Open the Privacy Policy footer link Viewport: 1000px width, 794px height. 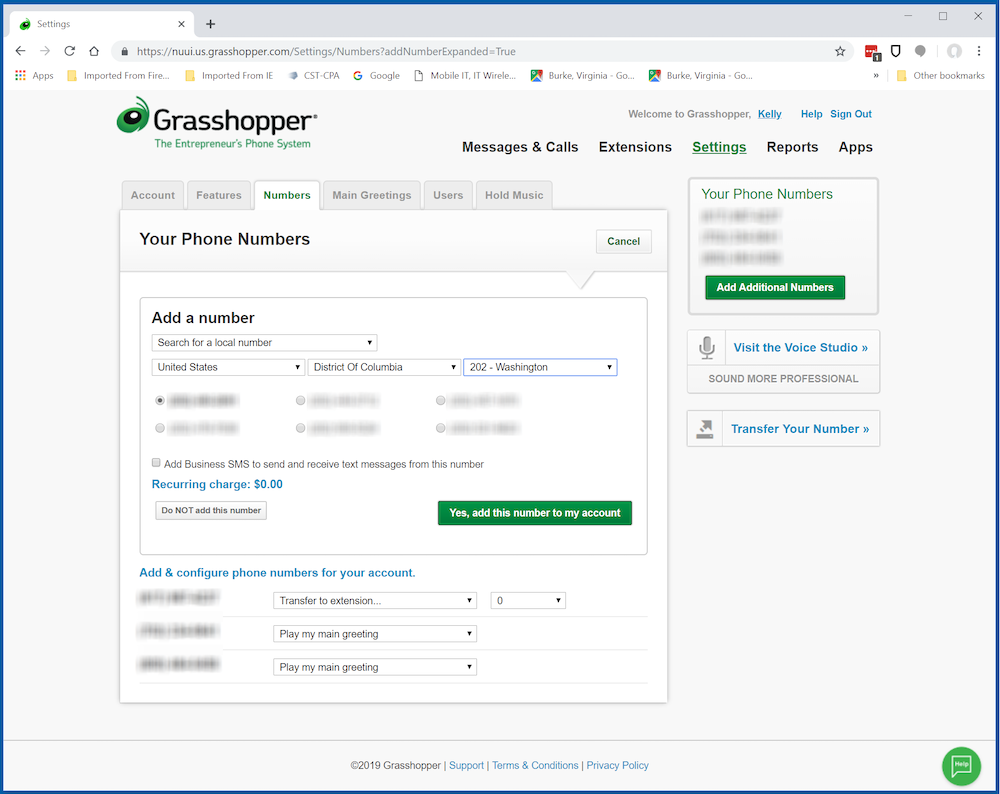point(617,765)
